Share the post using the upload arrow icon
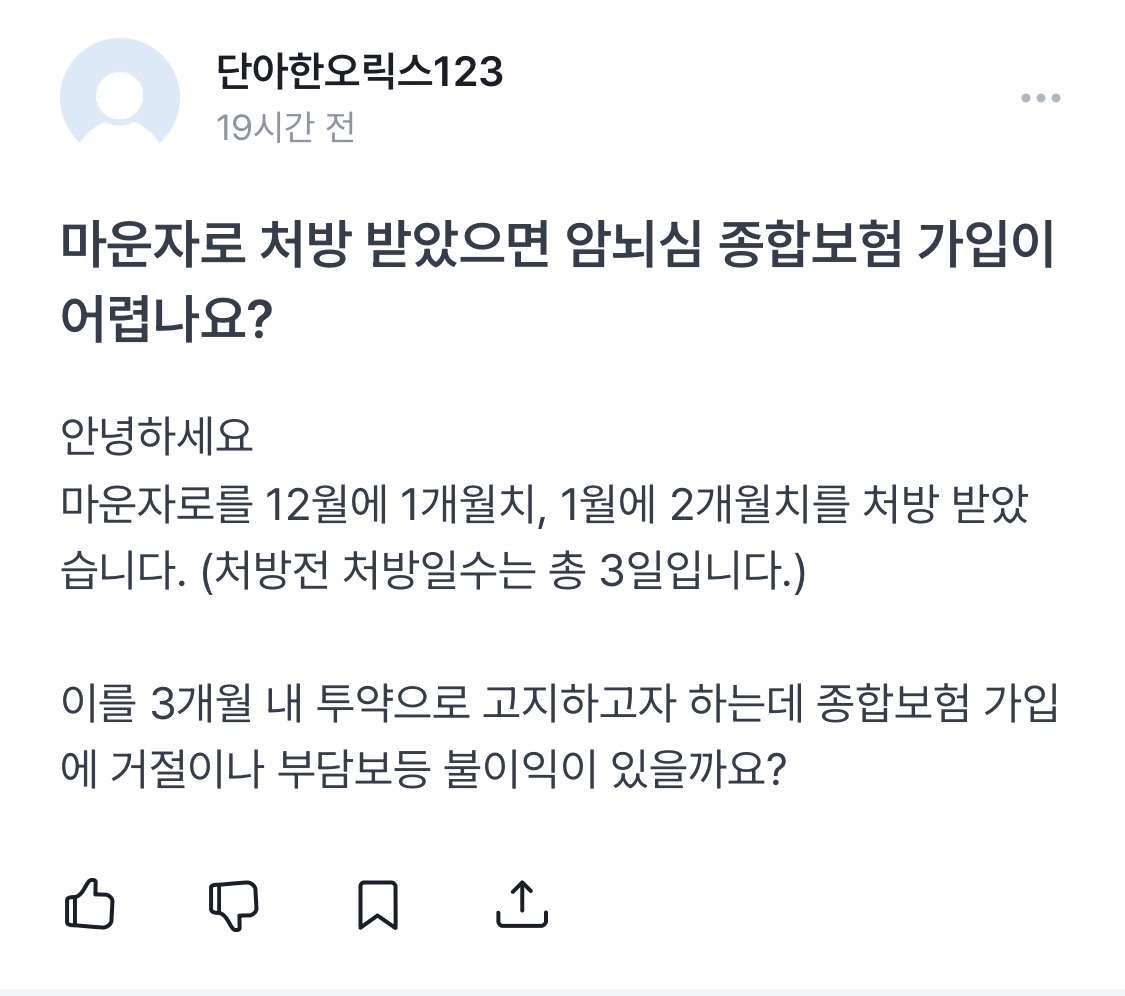1125x996 pixels. point(522,904)
